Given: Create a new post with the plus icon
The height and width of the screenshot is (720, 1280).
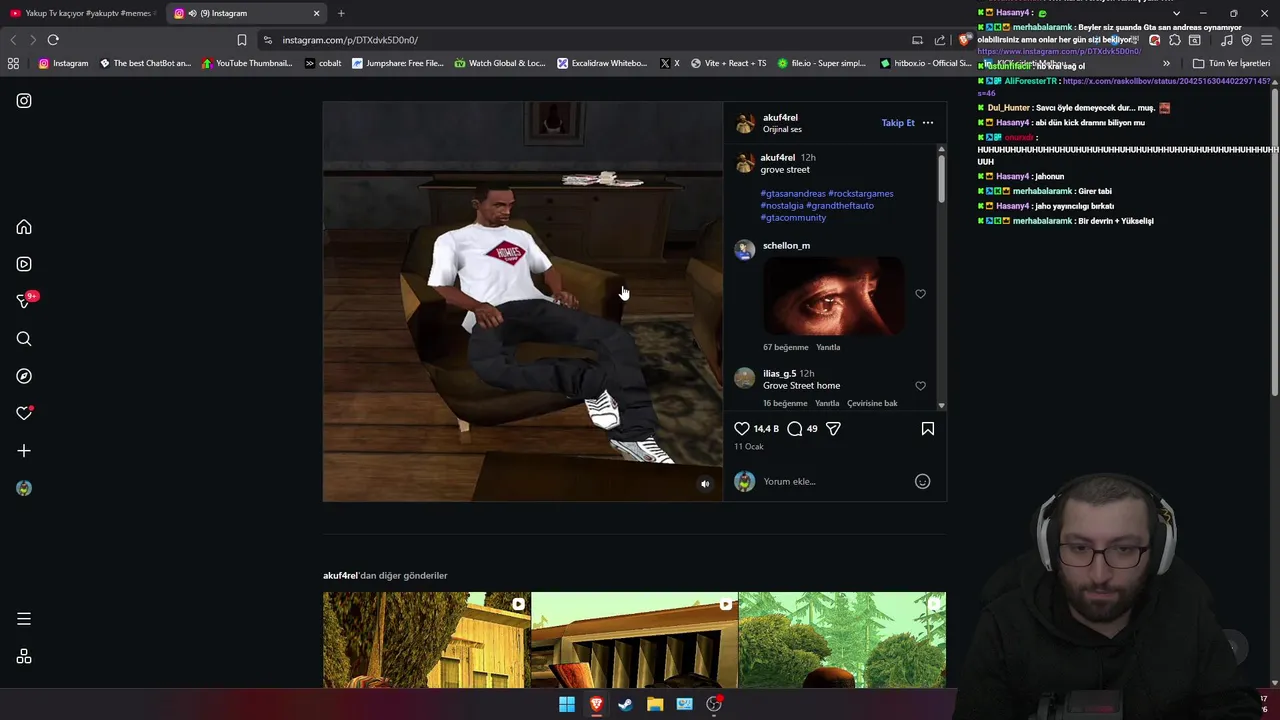Looking at the screenshot, I should [x=24, y=451].
